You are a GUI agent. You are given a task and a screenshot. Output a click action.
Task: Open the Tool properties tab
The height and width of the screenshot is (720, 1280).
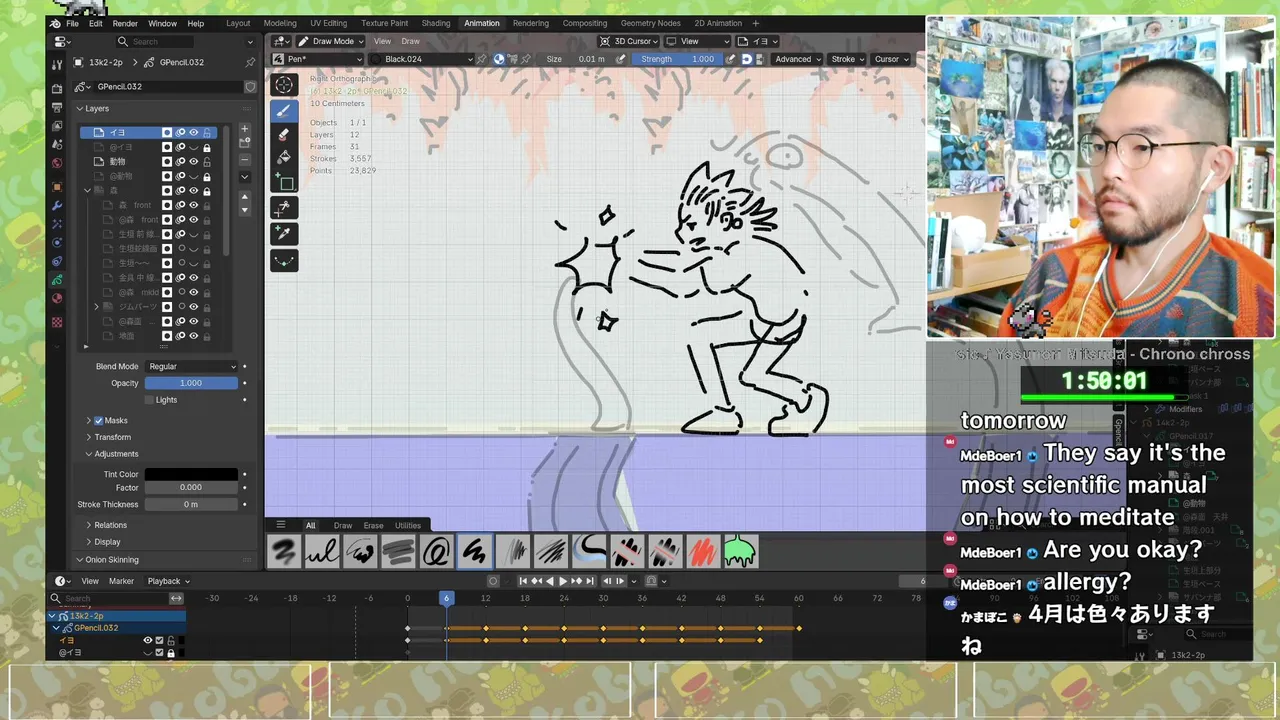point(57,64)
